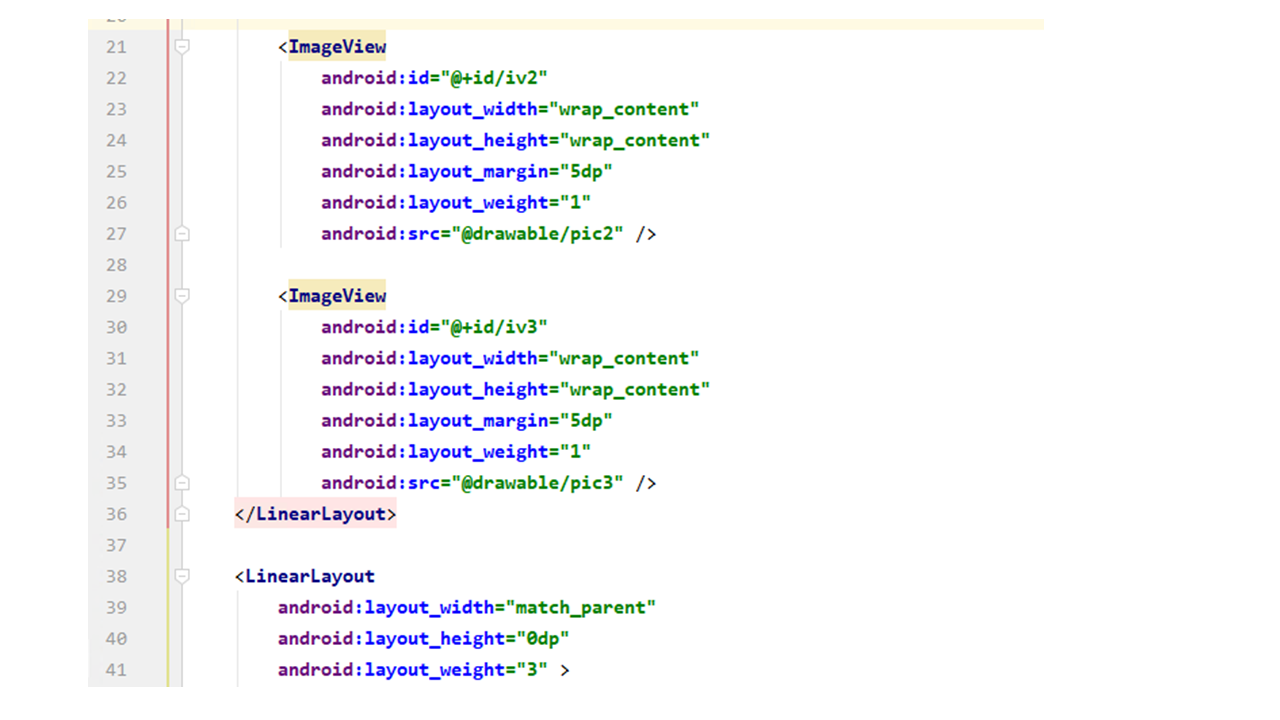This screenshot has width=1280, height=720.
Task: Collapse the ImageView block at line 21
Action: click(x=182, y=47)
